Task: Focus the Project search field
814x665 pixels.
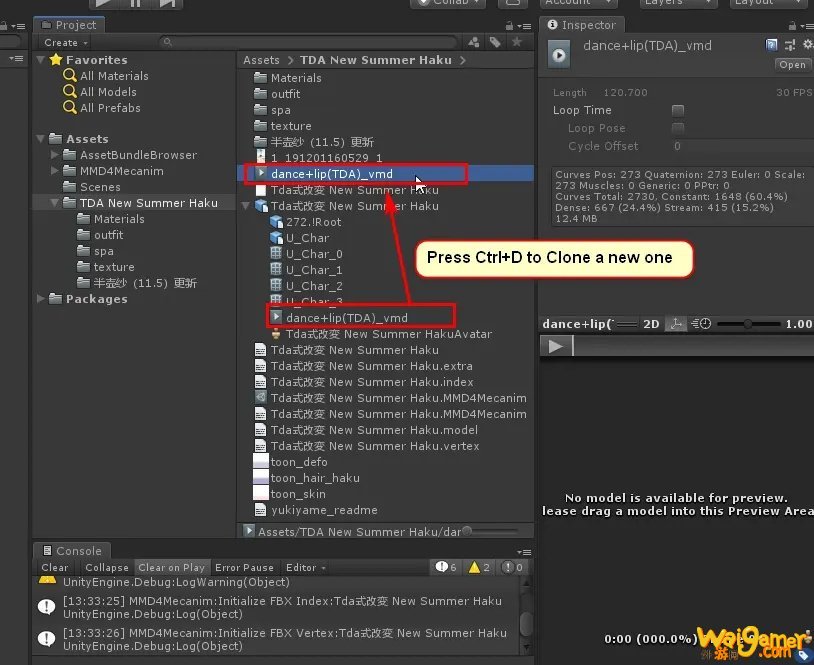Action: point(307,42)
